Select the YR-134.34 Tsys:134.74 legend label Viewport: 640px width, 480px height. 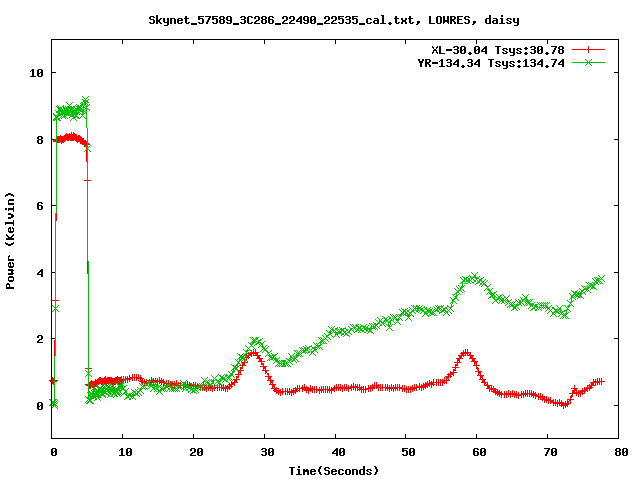click(x=491, y=63)
